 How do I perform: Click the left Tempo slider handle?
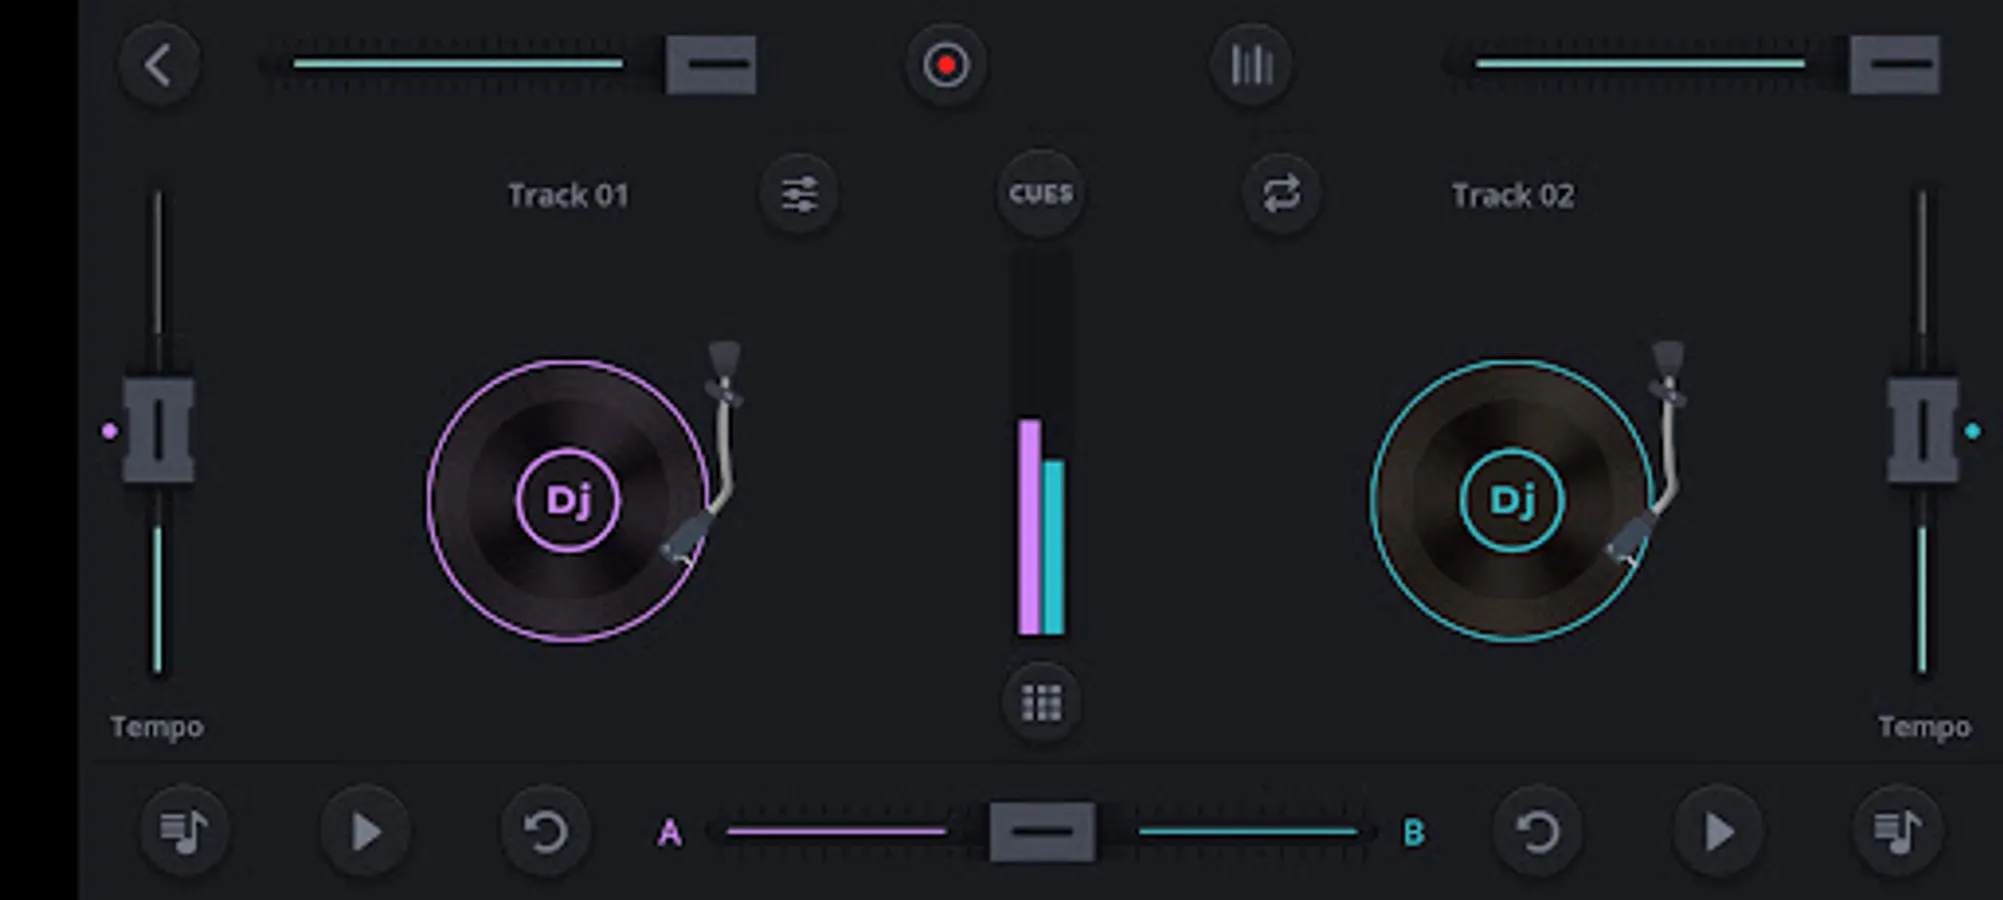pos(158,430)
